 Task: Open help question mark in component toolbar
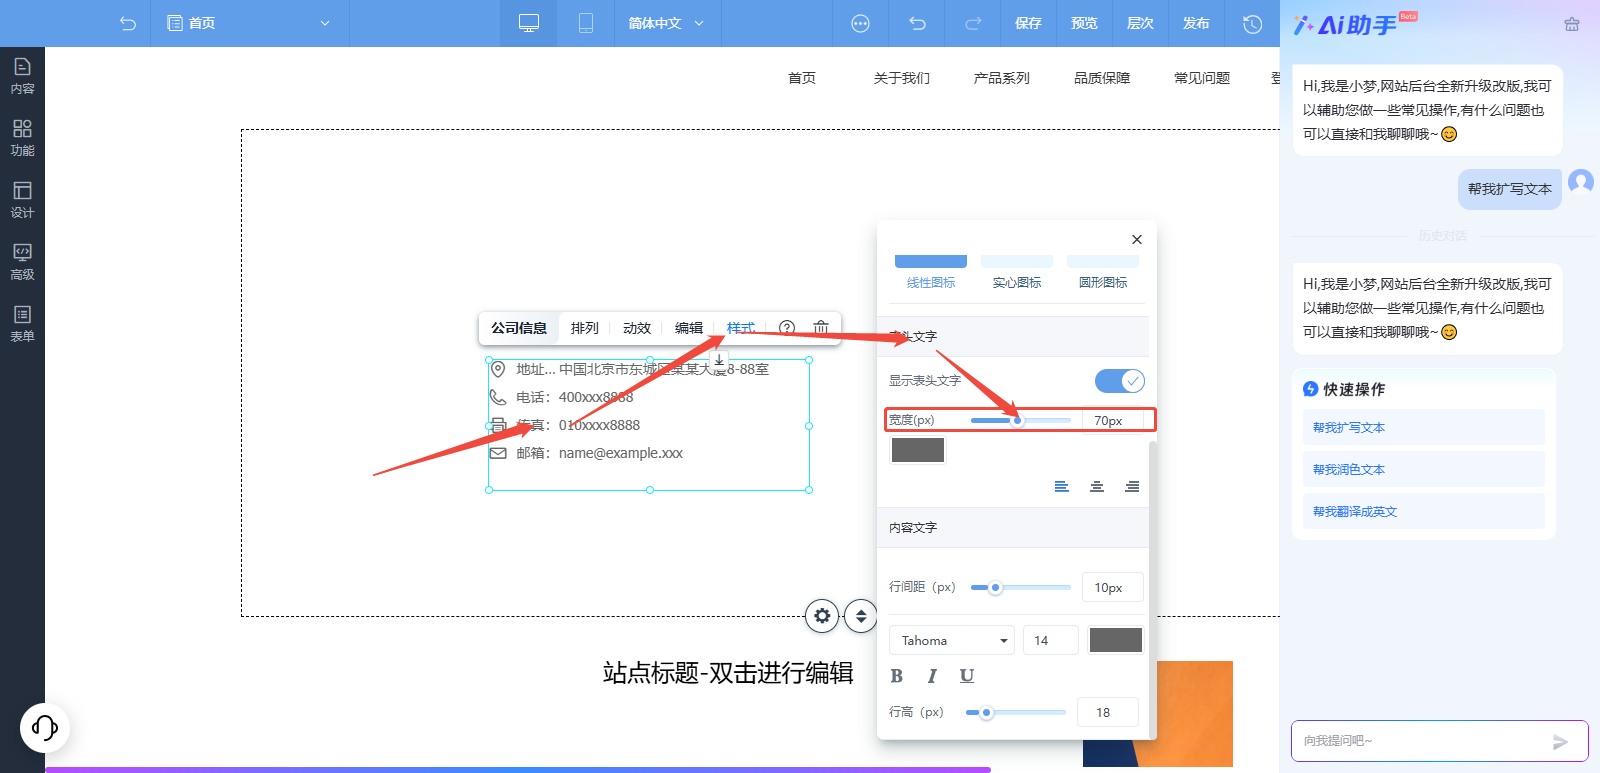click(787, 327)
